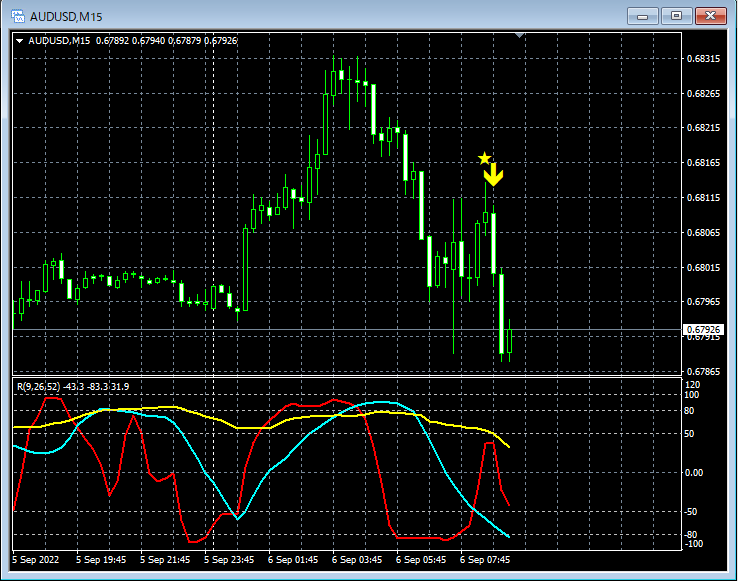The width and height of the screenshot is (739, 581).
Task: Click the indicator scale value -50
Action: pyautogui.click(x=690, y=512)
